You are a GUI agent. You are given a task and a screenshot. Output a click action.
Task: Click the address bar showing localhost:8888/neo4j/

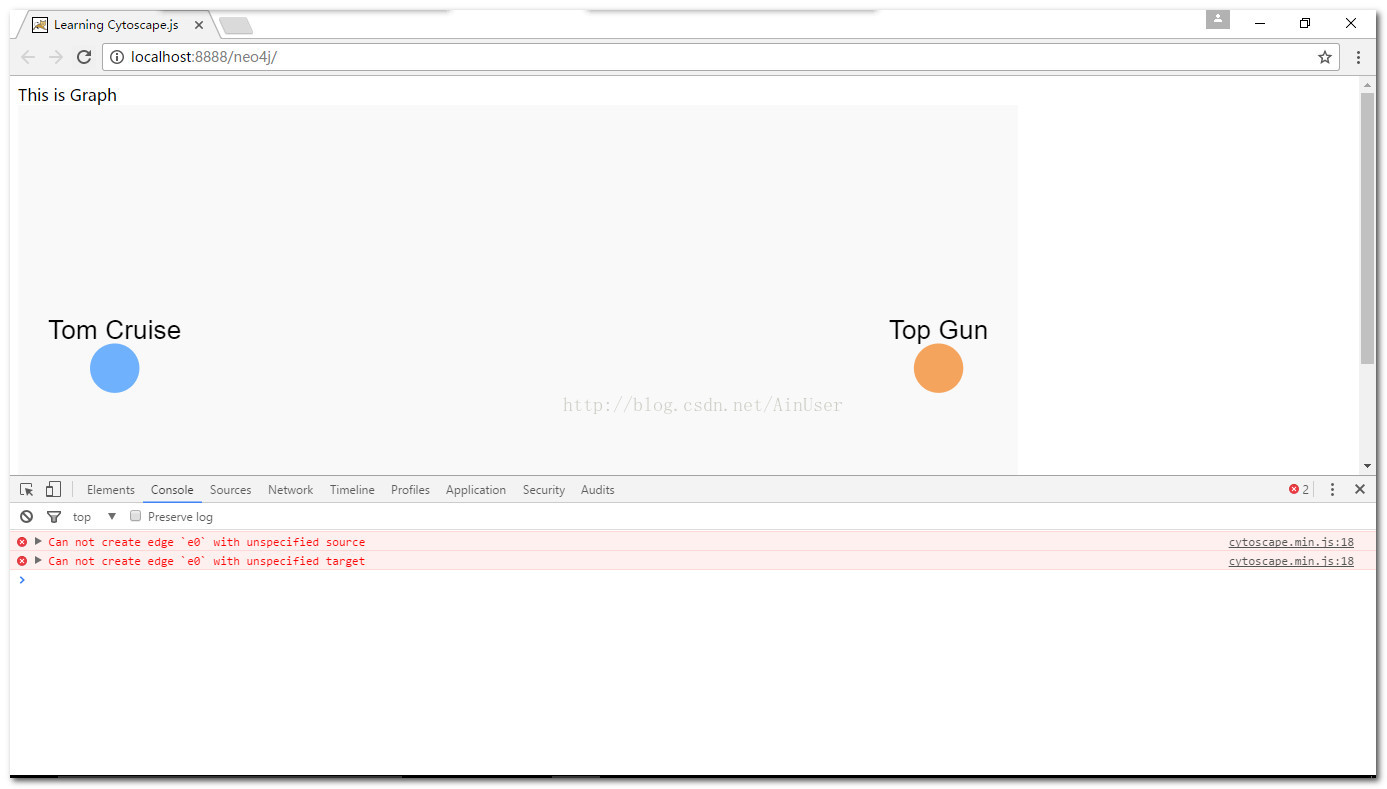720,57
